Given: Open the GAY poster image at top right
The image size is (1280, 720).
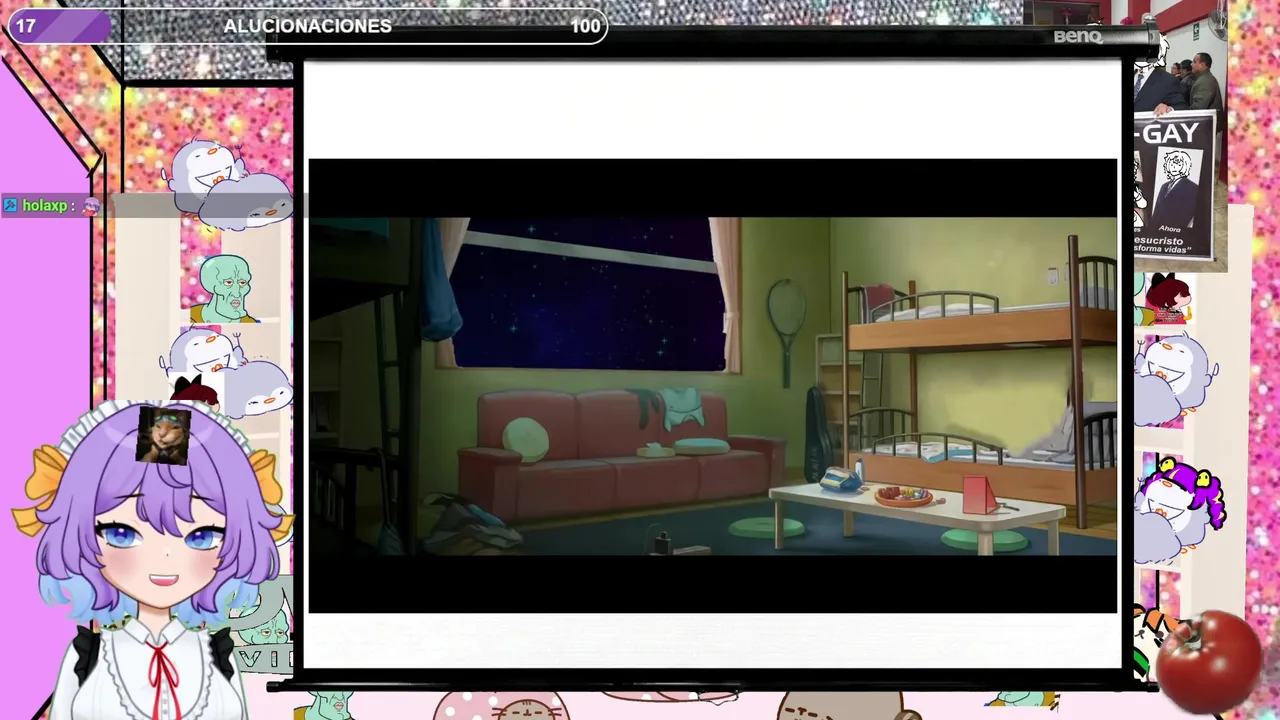Looking at the screenshot, I should pyautogui.click(x=1175, y=185).
